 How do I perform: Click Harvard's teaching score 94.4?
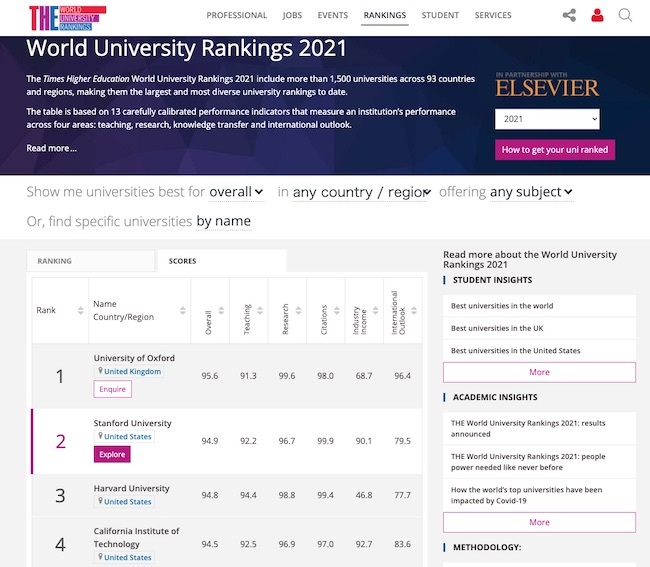tap(248, 495)
